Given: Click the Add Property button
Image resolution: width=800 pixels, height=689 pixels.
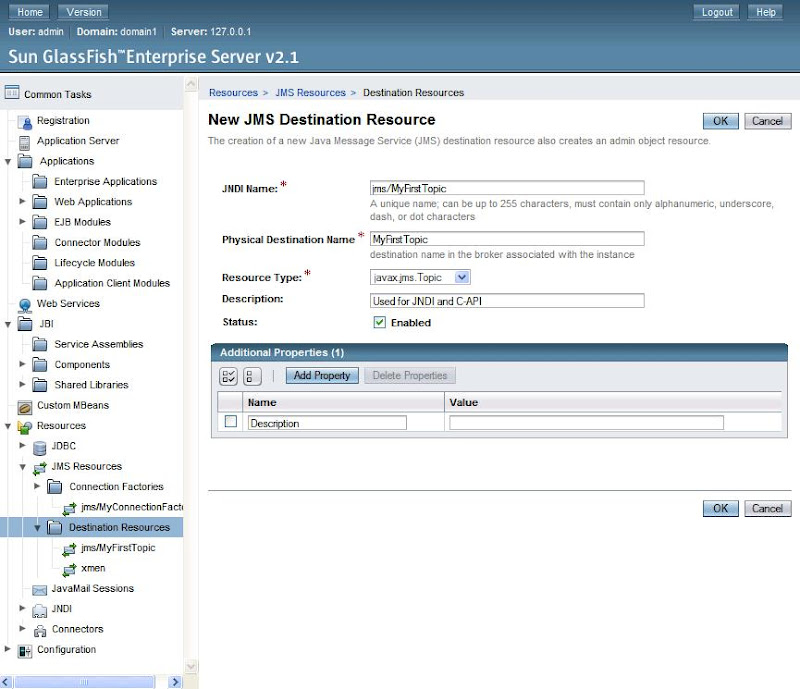Looking at the screenshot, I should [x=322, y=375].
